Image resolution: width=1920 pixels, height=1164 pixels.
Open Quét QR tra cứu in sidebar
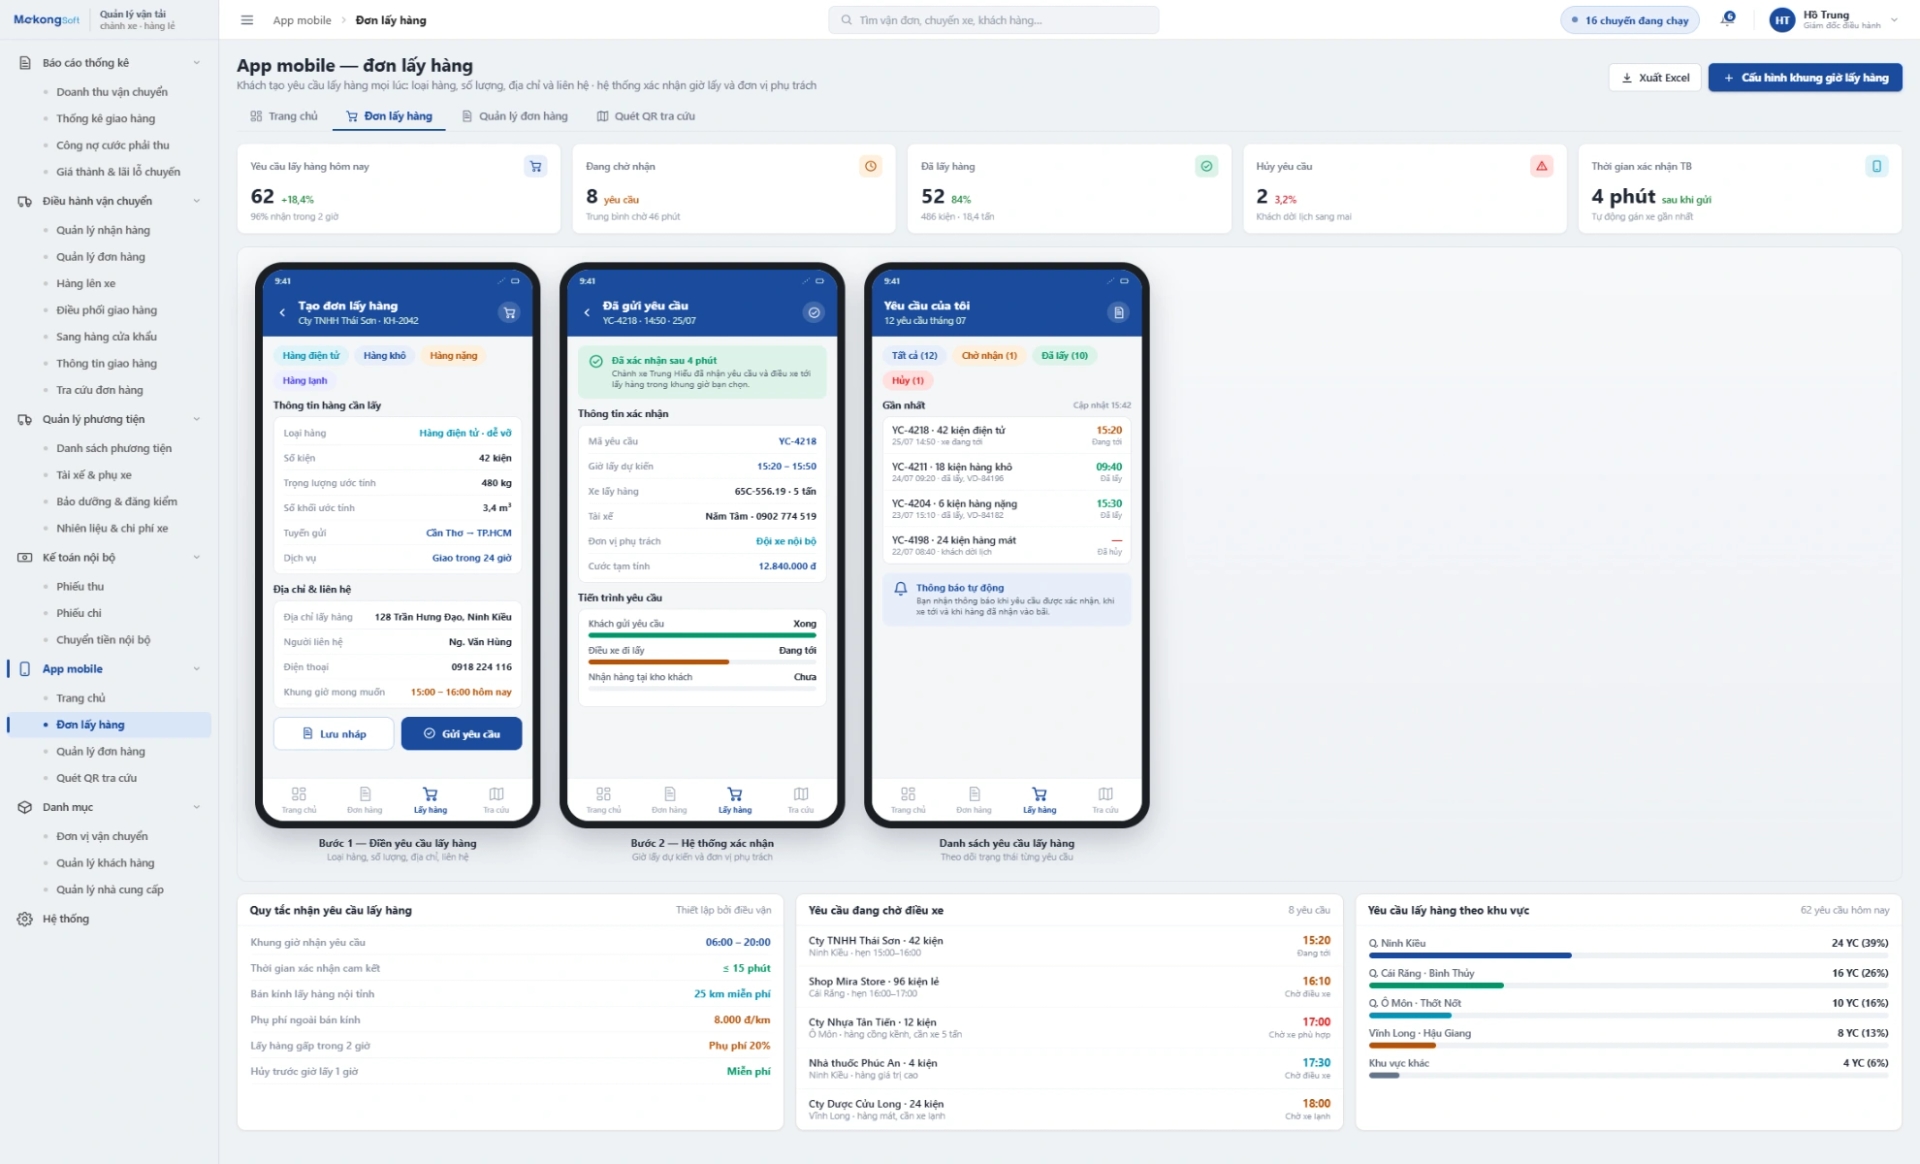pyautogui.click(x=97, y=779)
